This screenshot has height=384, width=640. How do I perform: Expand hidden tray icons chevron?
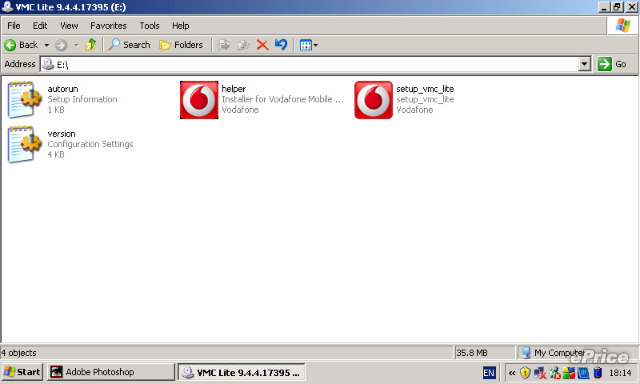click(x=512, y=373)
